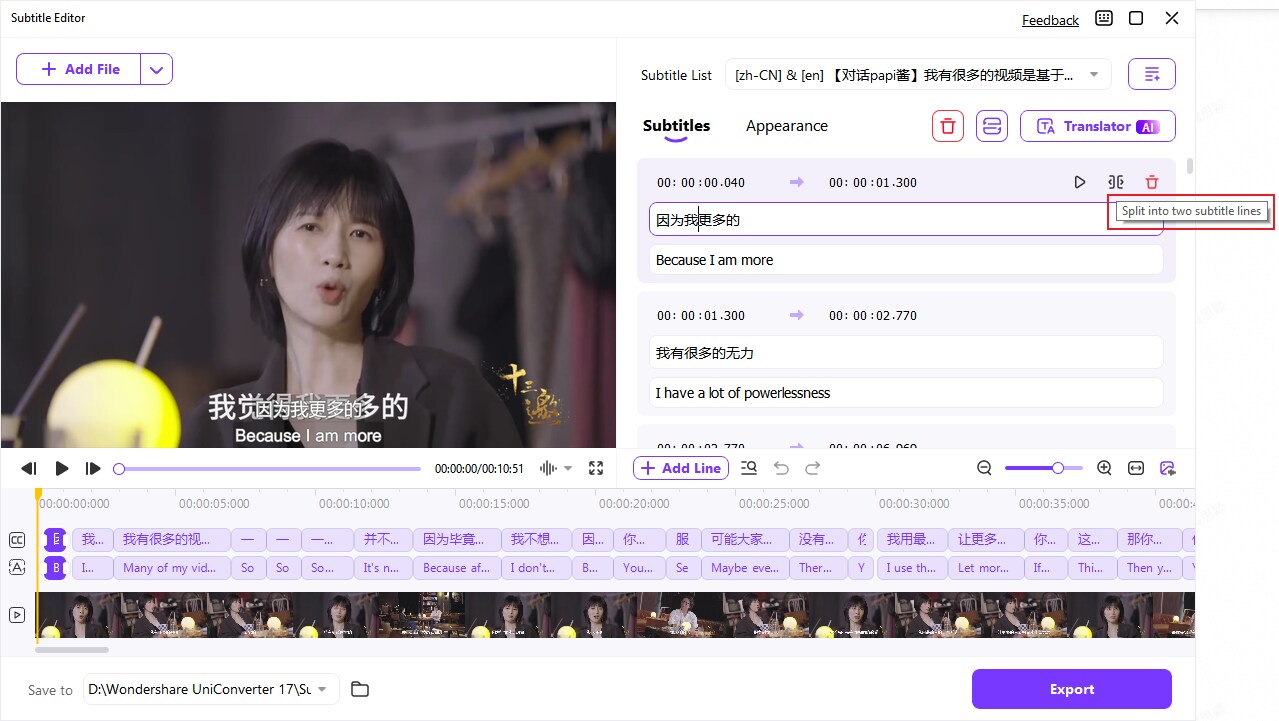
Task: Delete the first subtitle entry with red trash icon
Action: click(1152, 182)
